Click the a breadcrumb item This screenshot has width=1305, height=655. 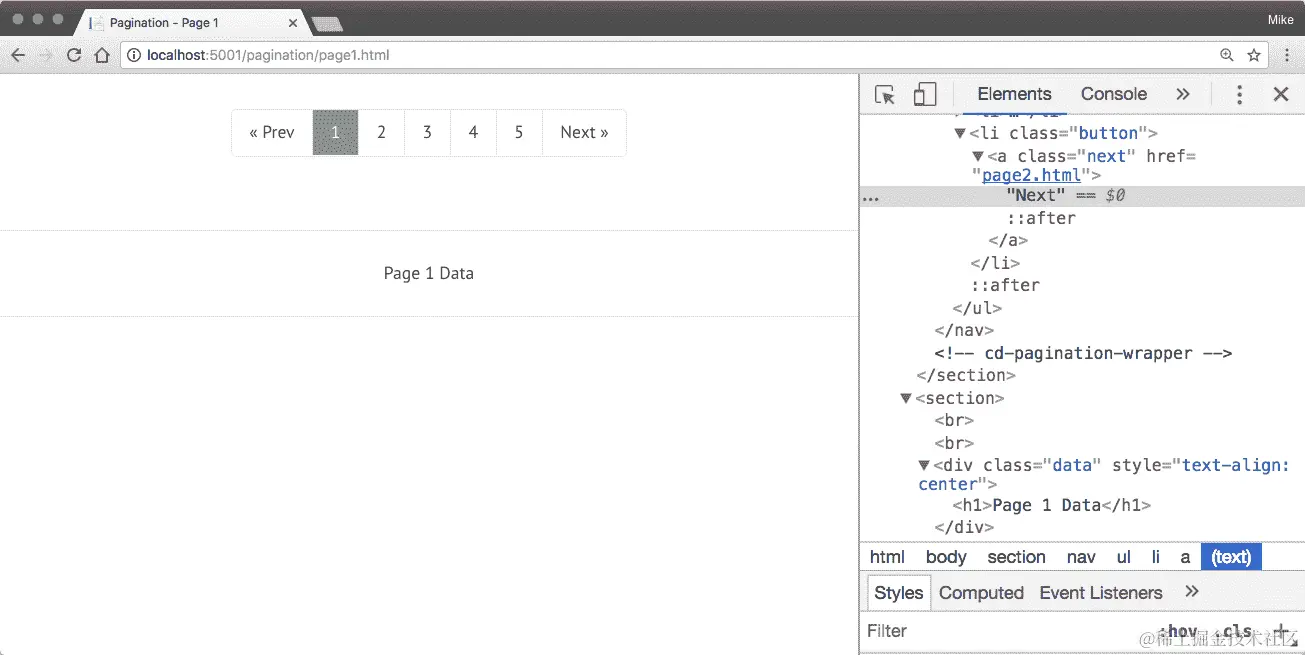pyautogui.click(x=1185, y=557)
